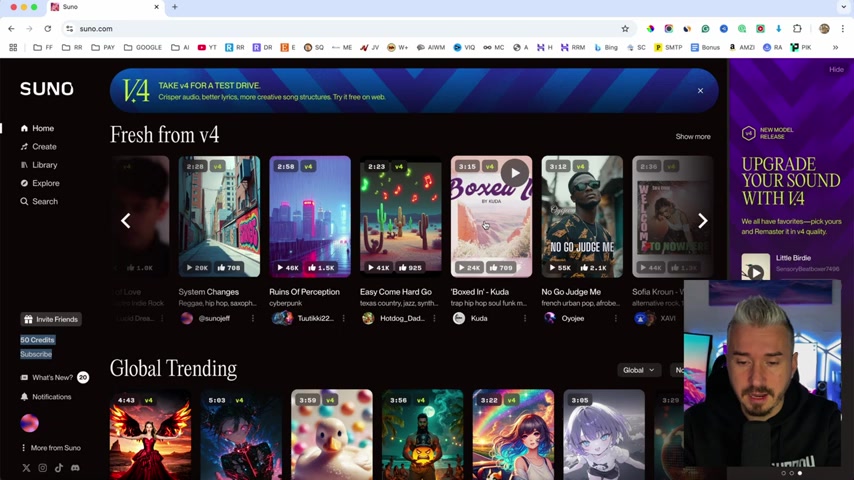Viewport: 854px width, 480px height.
Task: Click Show more for Fresh from v4
Action: 693,137
